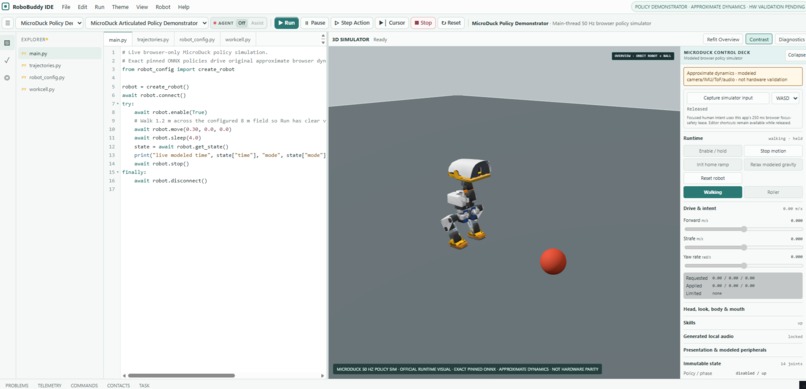Screen dimensions: 806x389
Task: Click the Strafe speed slider
Action: click(743, 247)
